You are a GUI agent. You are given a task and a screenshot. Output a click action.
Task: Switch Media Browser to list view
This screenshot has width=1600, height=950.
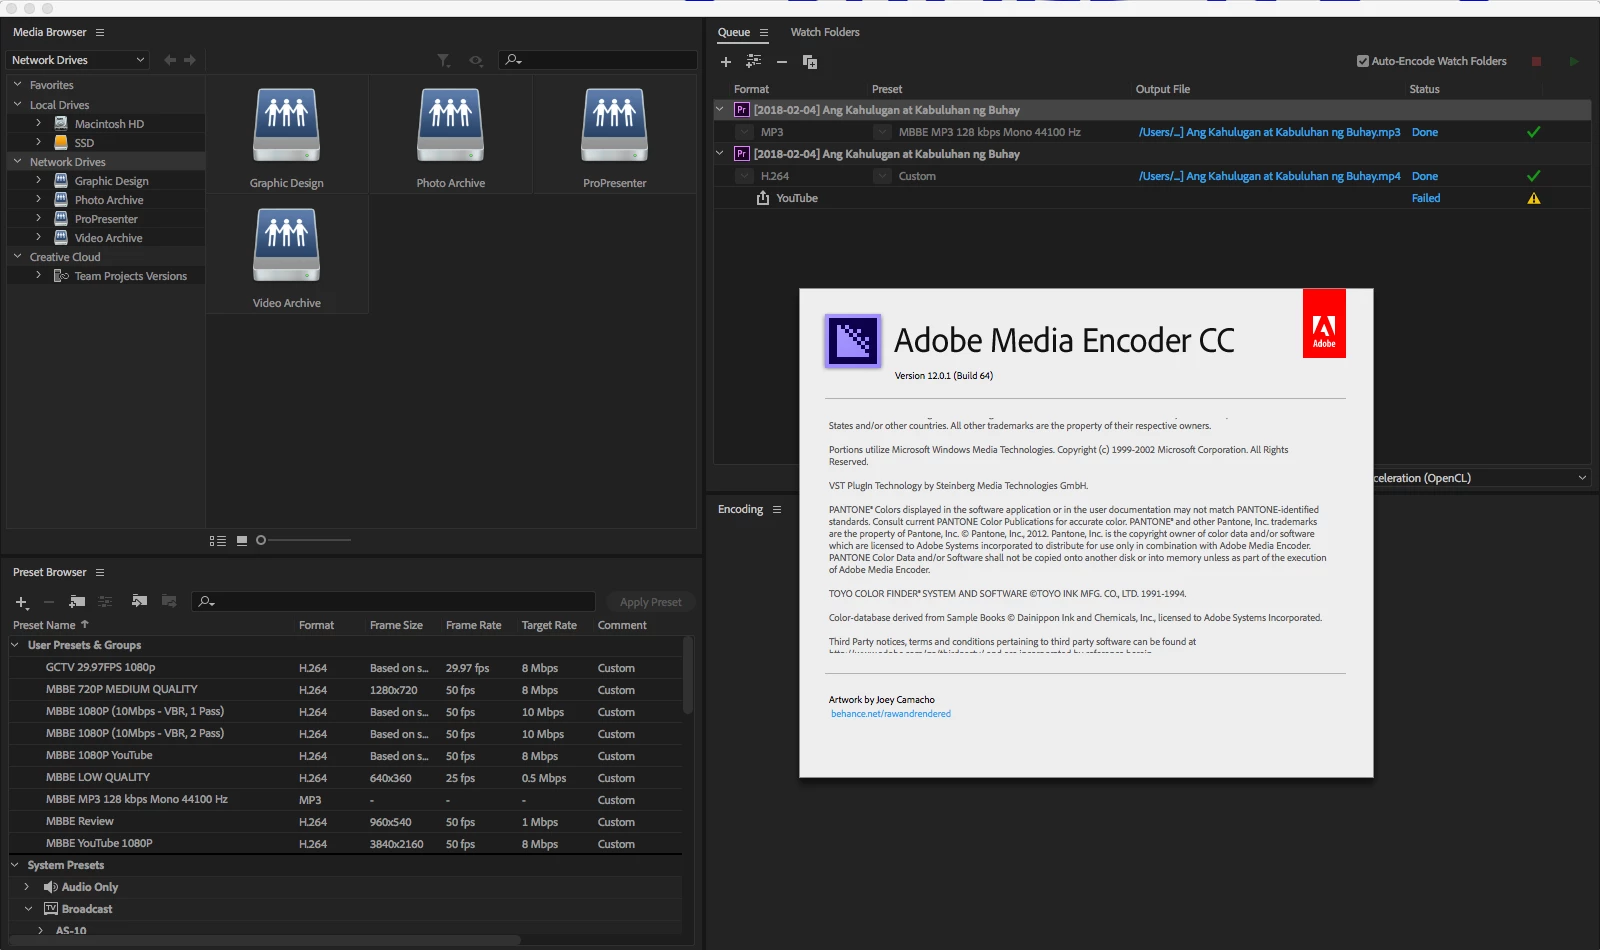(218, 540)
